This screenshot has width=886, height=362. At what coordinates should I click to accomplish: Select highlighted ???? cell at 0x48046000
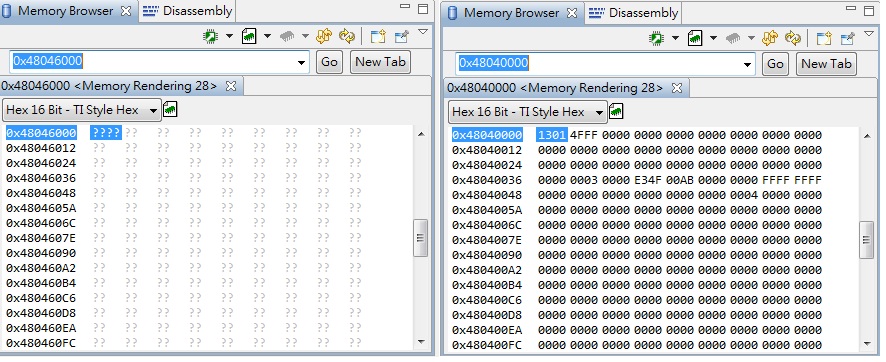coord(106,133)
